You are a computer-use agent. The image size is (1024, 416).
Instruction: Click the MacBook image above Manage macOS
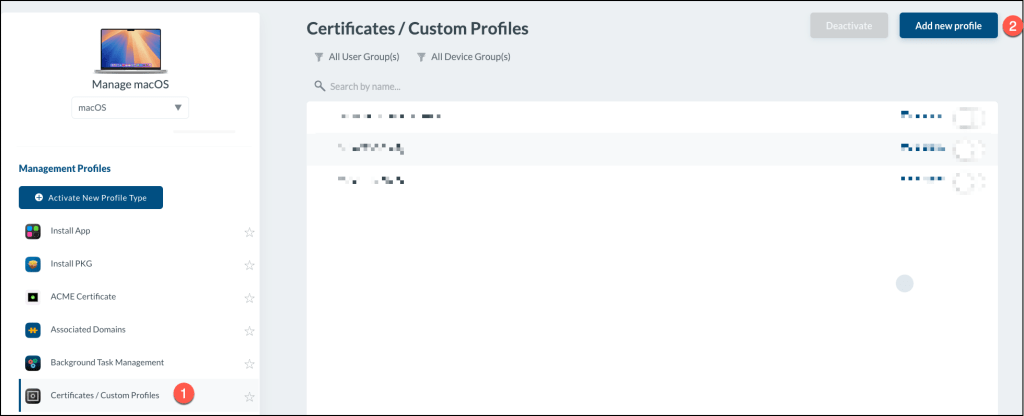[130, 51]
